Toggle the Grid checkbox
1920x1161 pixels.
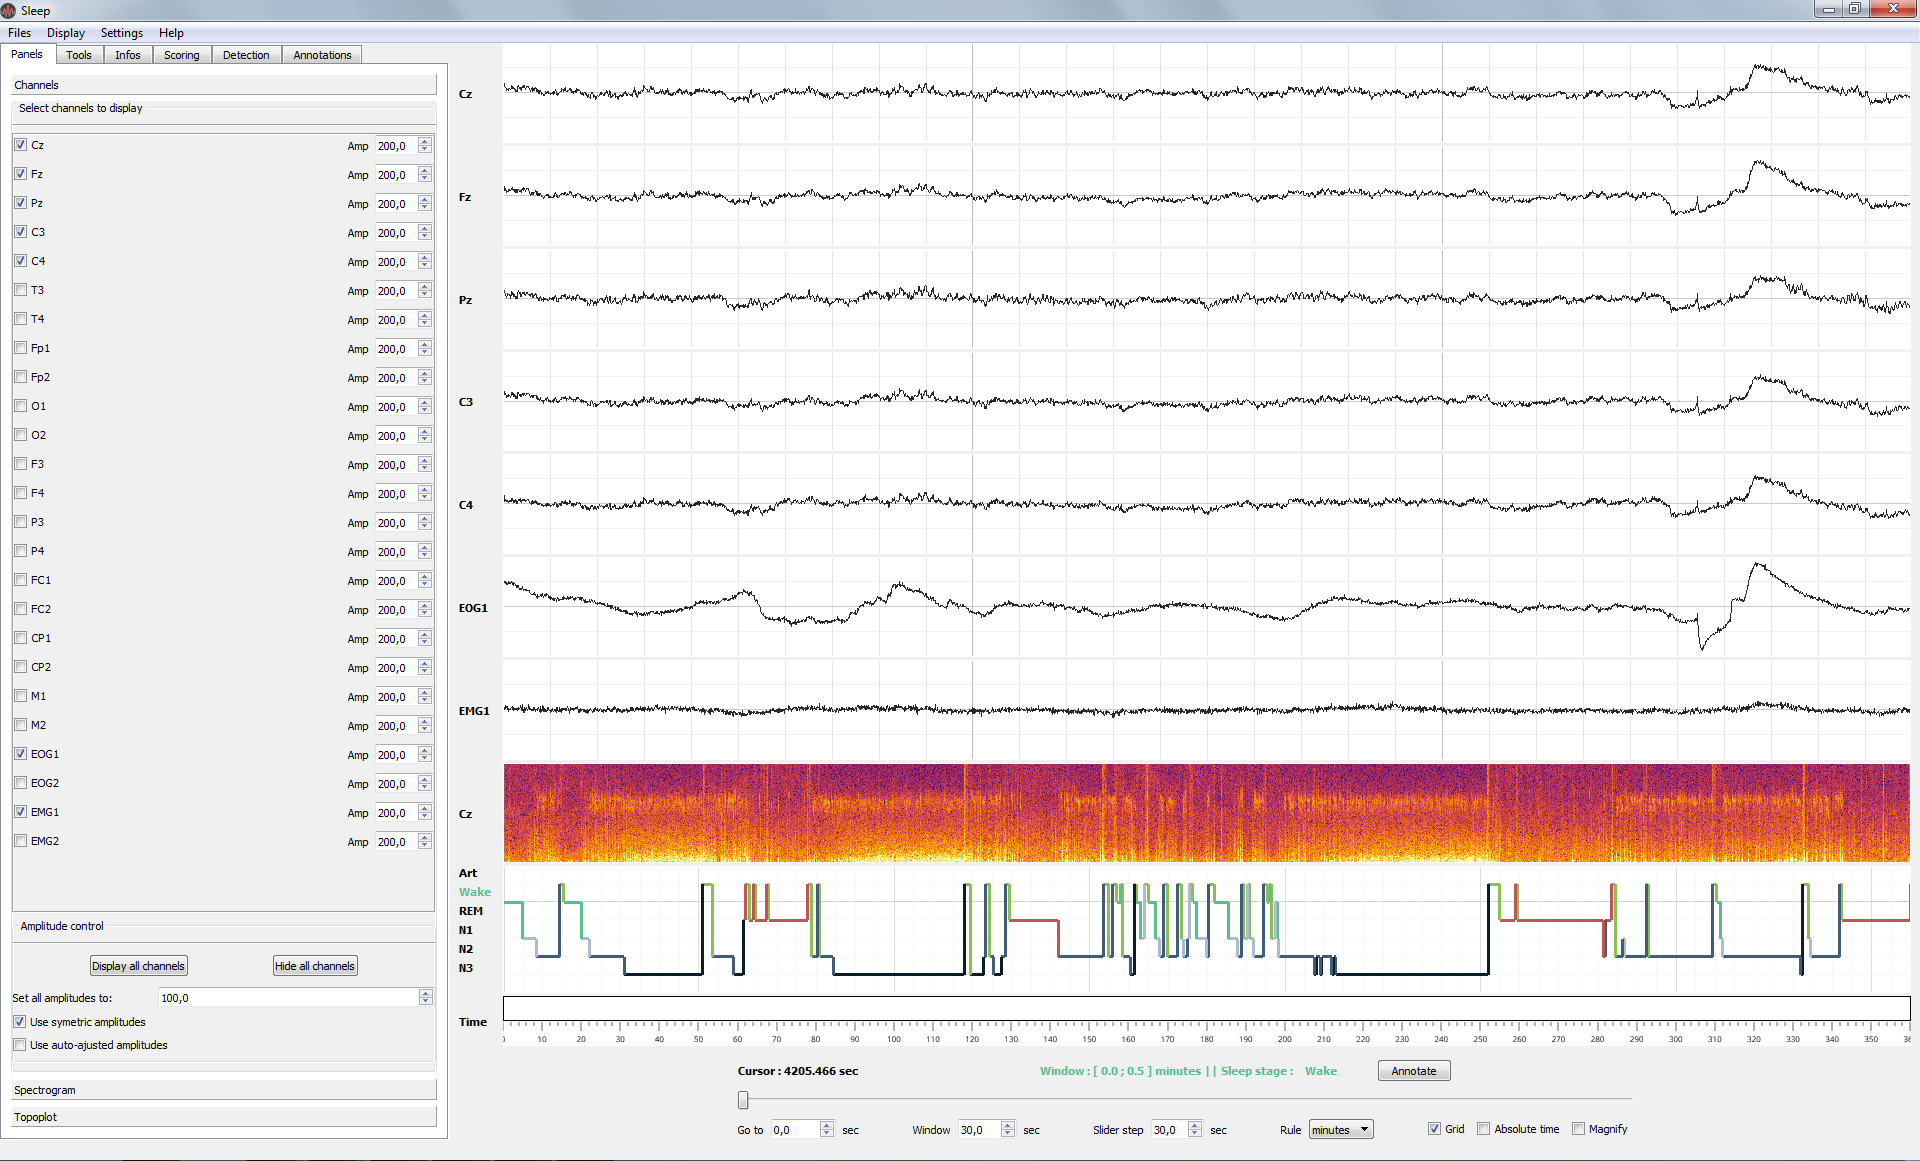click(x=1435, y=1129)
